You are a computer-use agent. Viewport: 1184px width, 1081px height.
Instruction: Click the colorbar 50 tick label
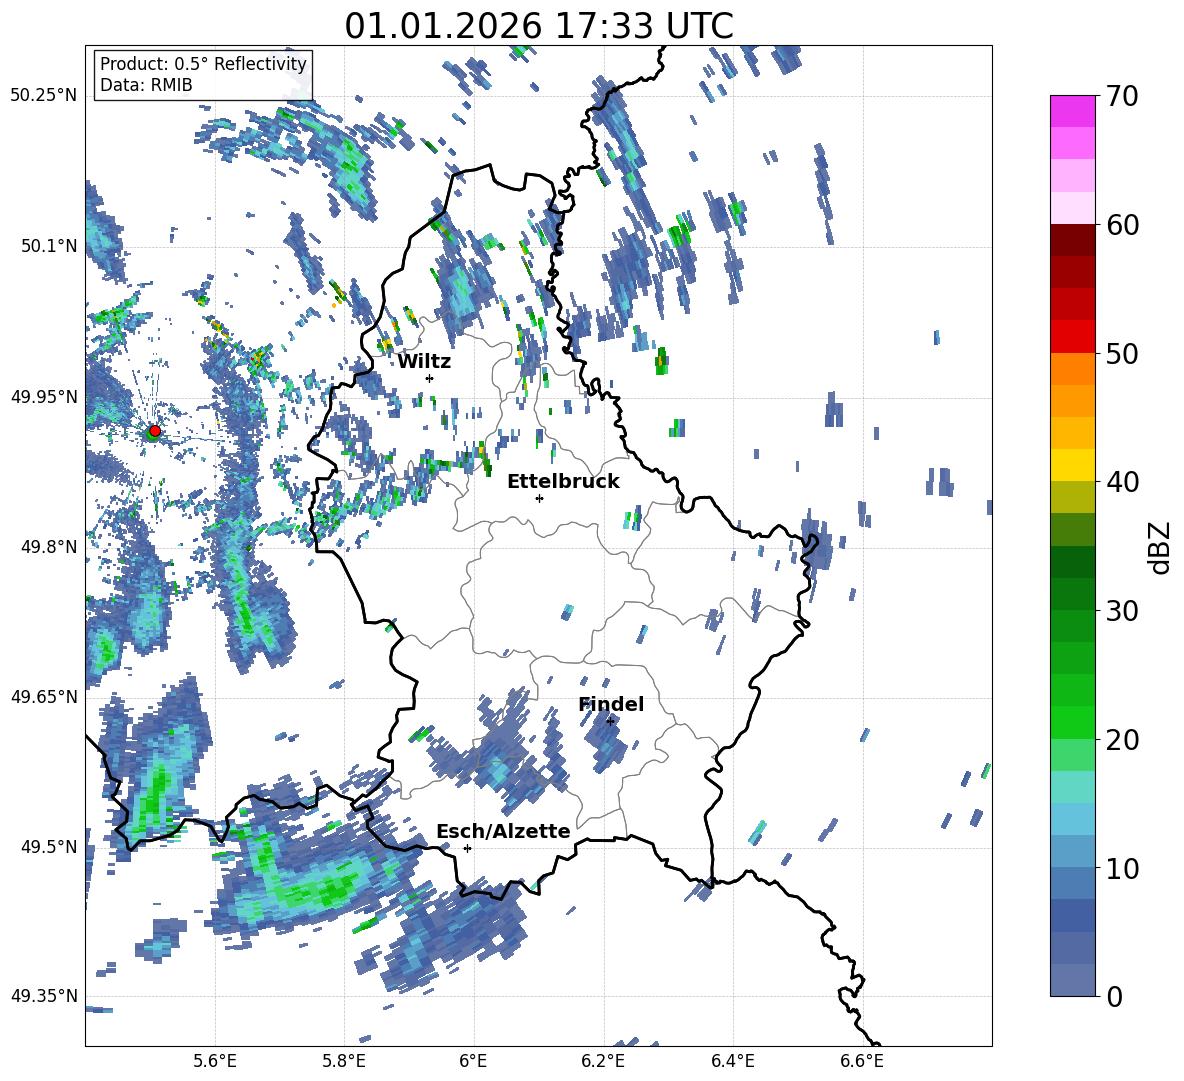1122,353
